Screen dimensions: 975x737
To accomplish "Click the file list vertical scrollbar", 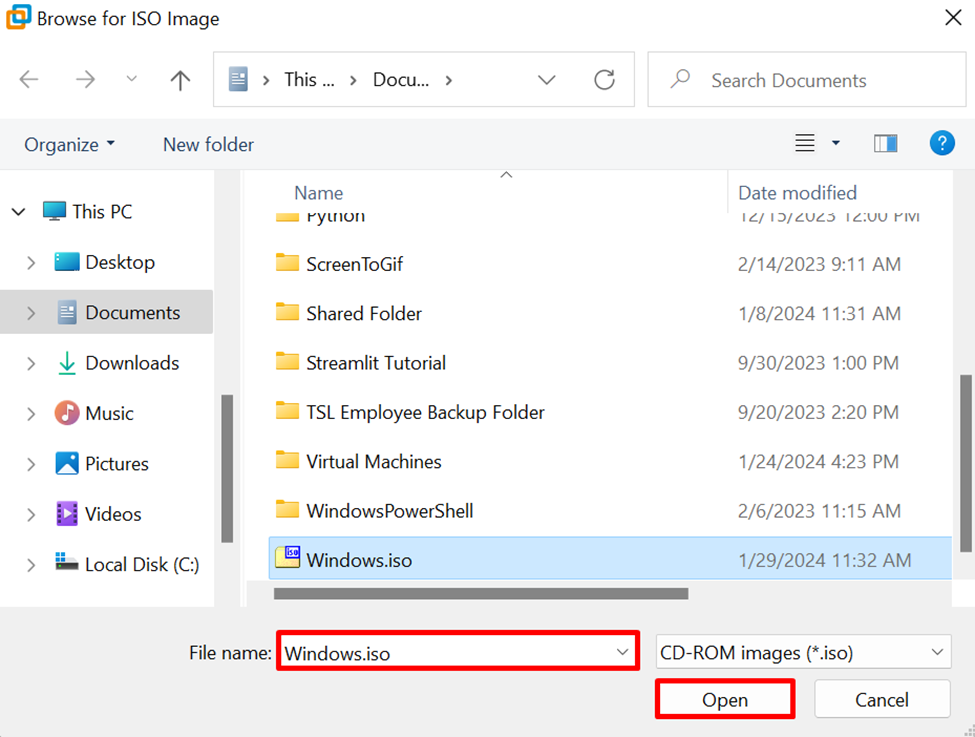I will [965, 463].
